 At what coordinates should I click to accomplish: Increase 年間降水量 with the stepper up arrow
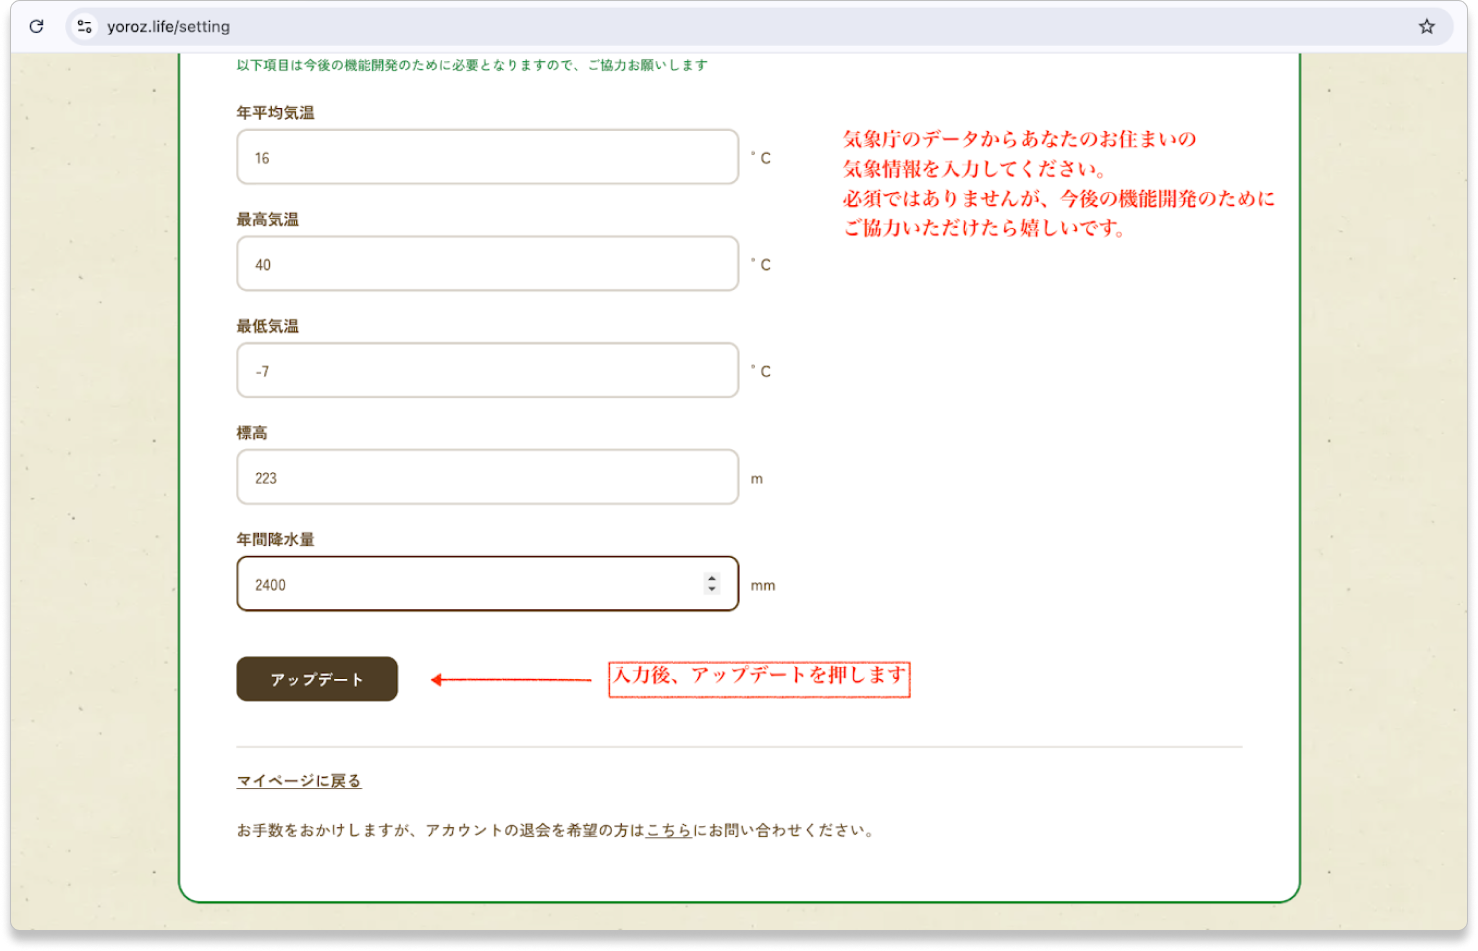point(711,579)
